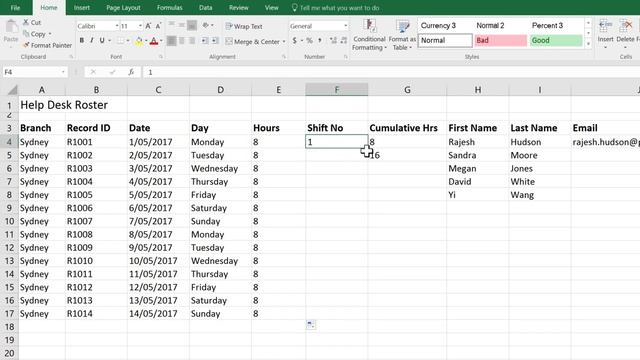Select column F header
640x360 pixels.
point(336,89)
